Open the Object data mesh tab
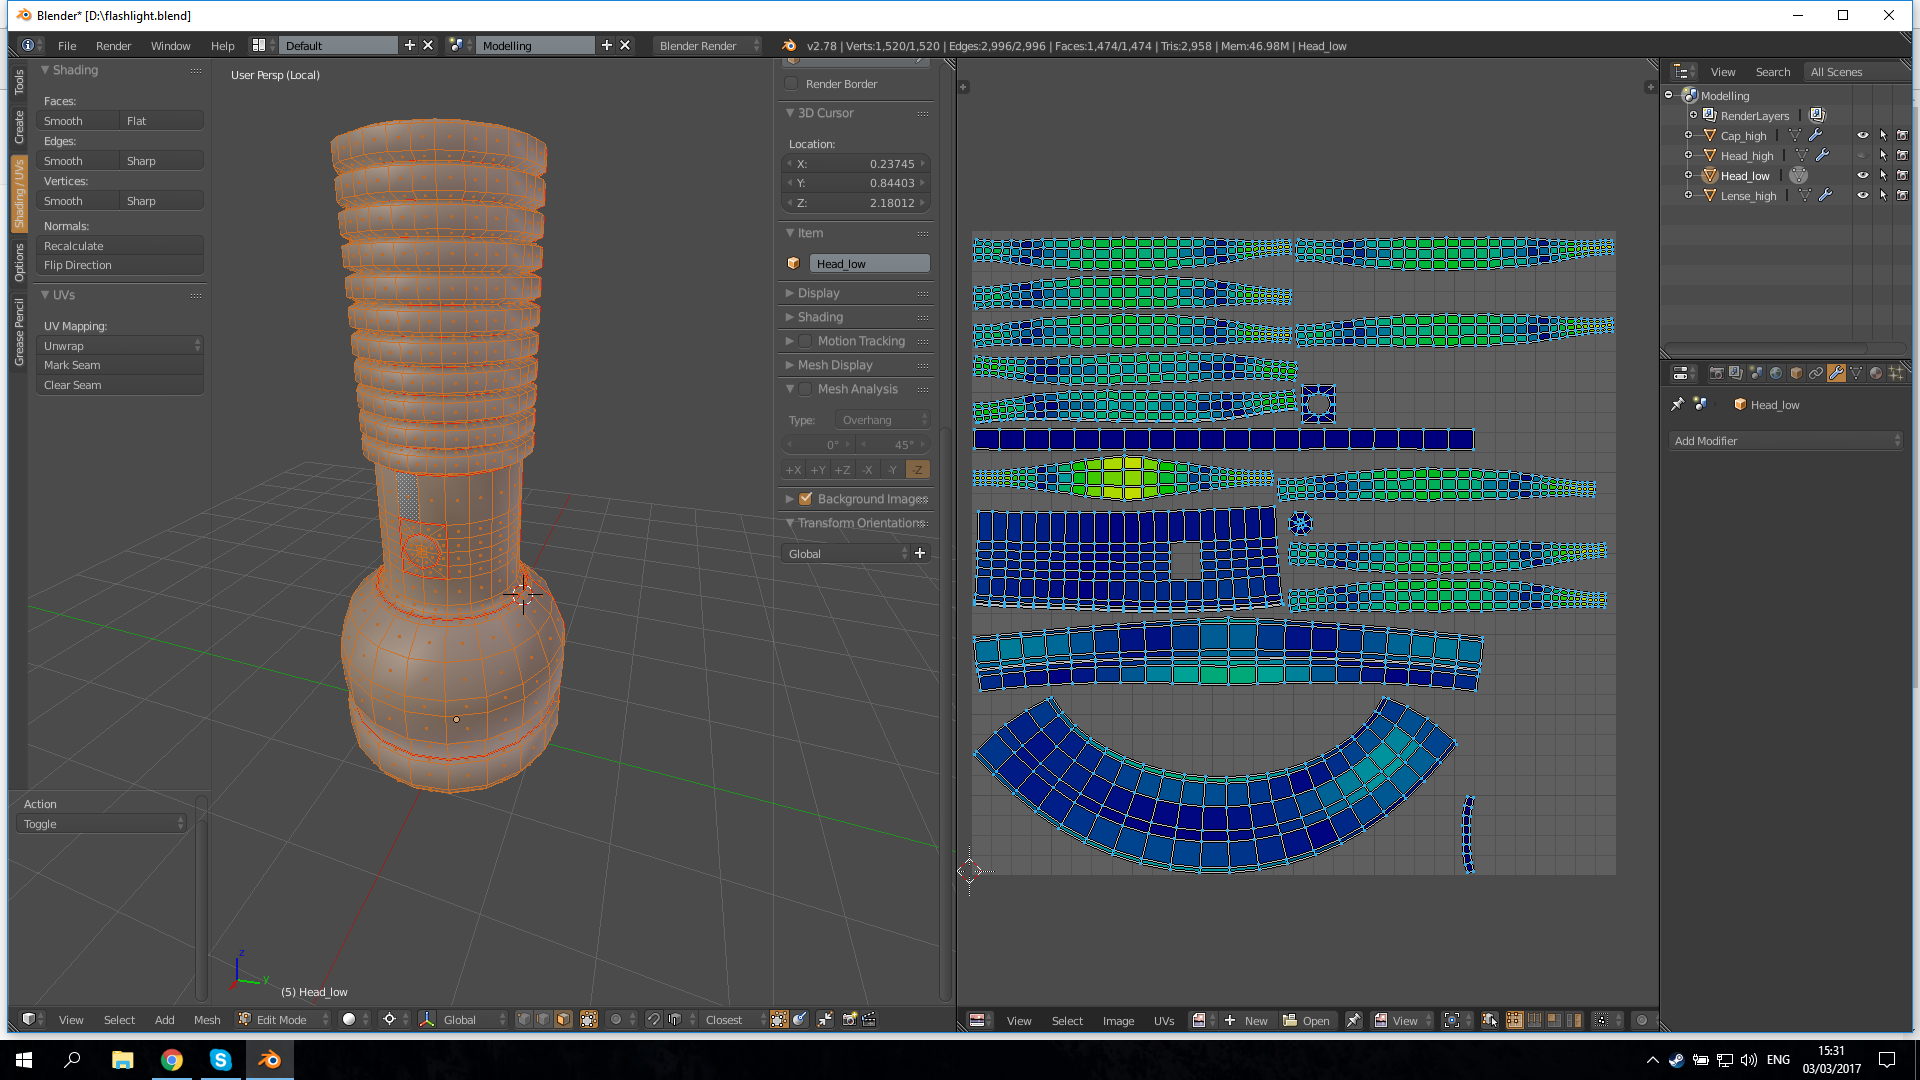 pos(1856,373)
